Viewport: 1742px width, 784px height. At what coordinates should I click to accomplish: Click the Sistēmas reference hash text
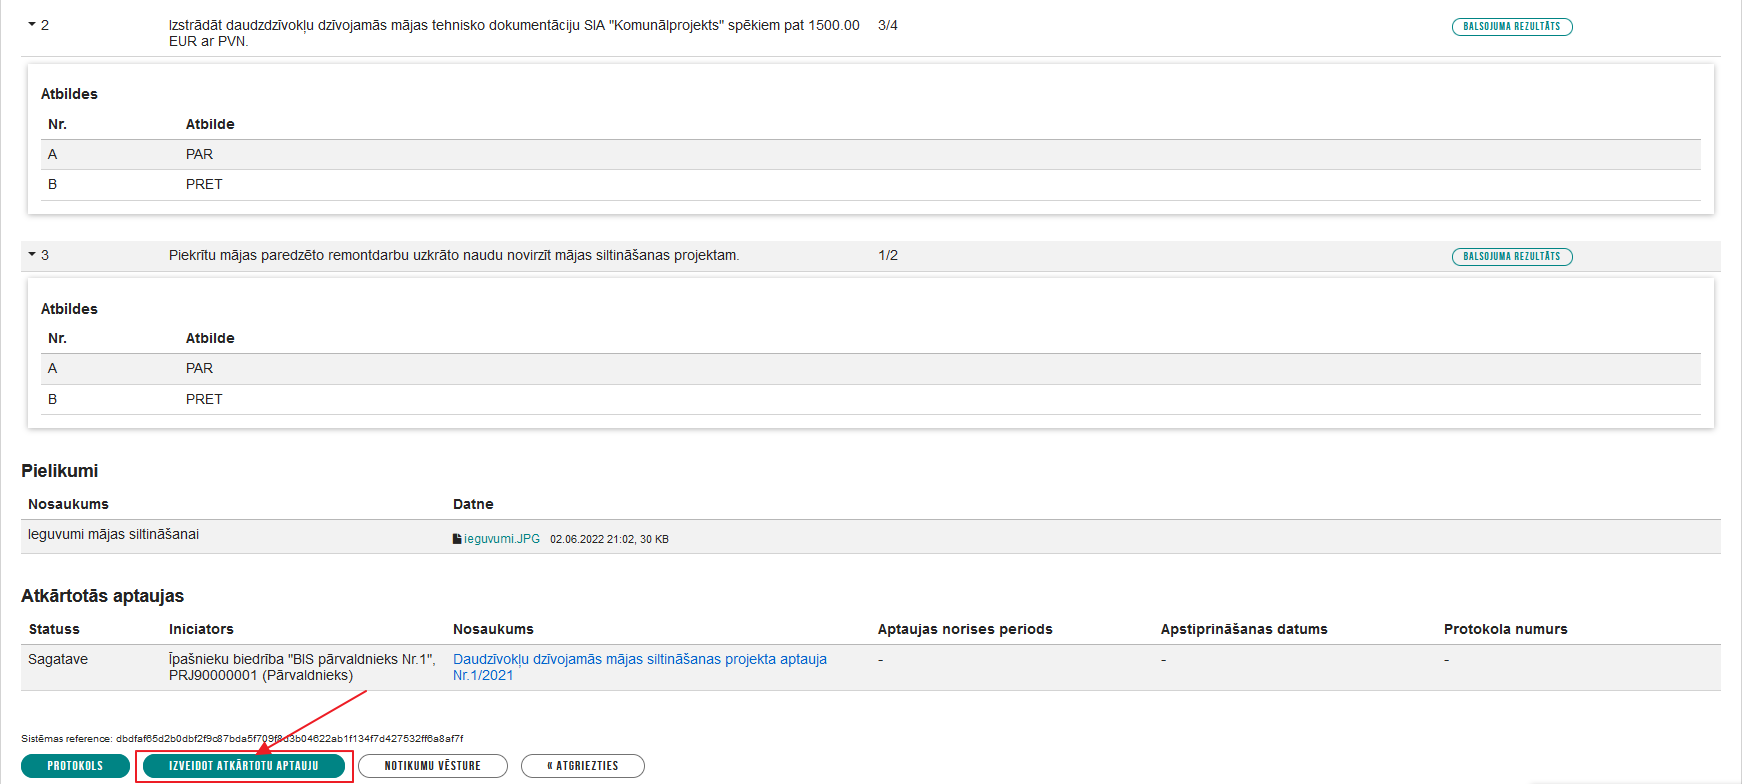(289, 739)
